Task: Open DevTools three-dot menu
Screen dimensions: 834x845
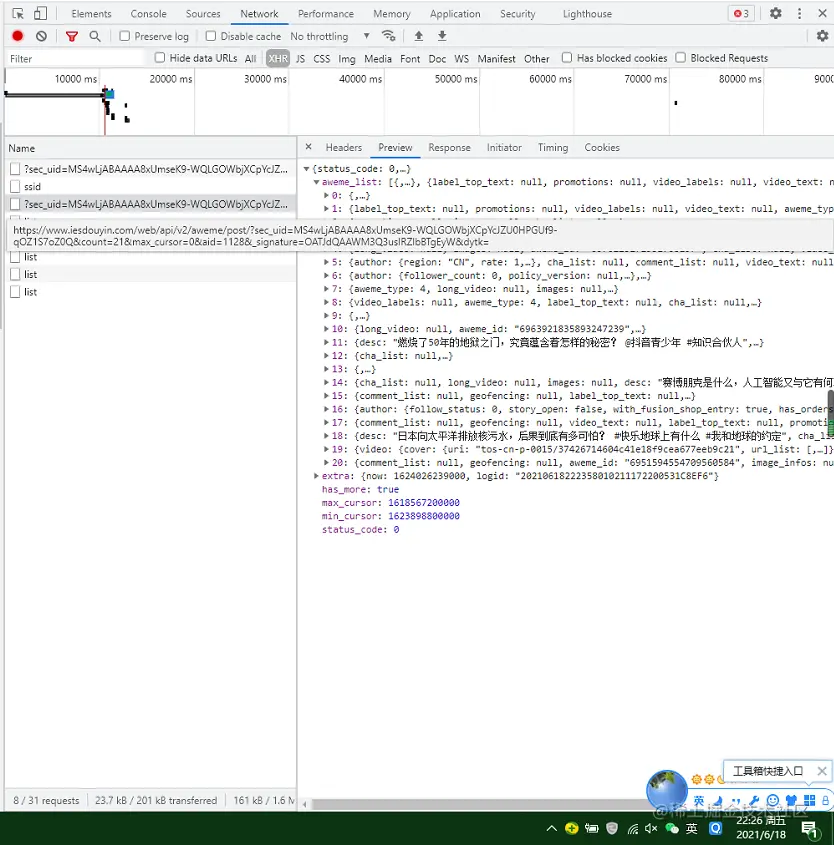Action: tap(800, 13)
